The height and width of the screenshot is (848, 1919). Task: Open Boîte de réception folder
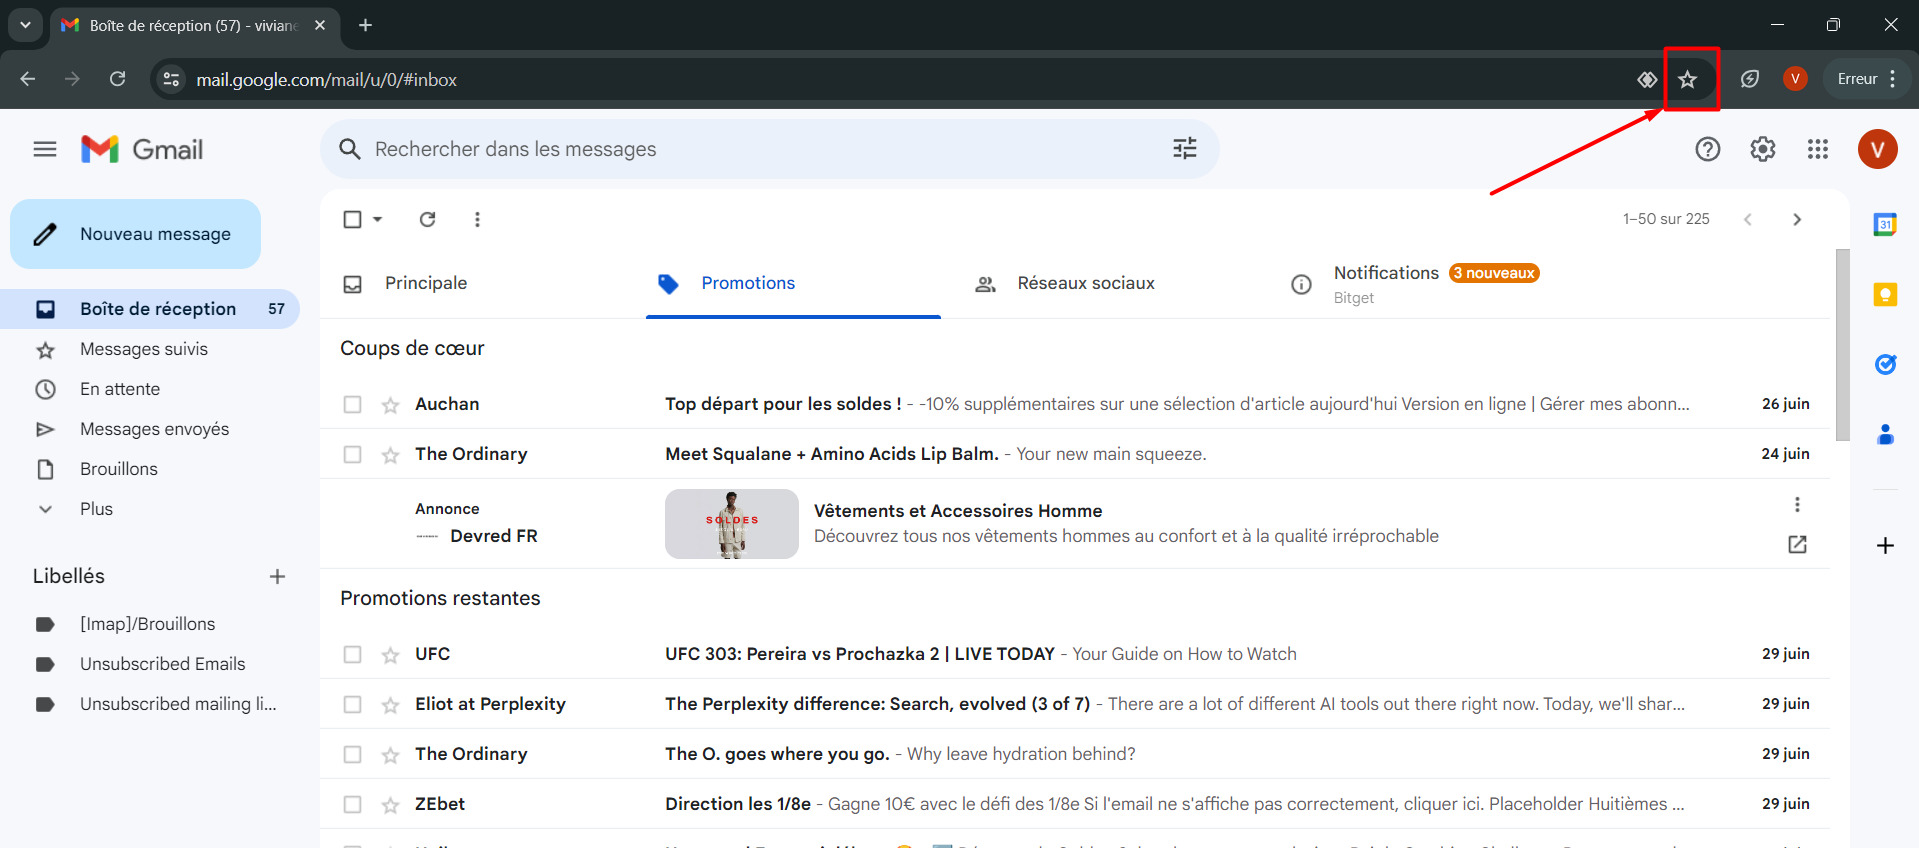click(x=150, y=309)
